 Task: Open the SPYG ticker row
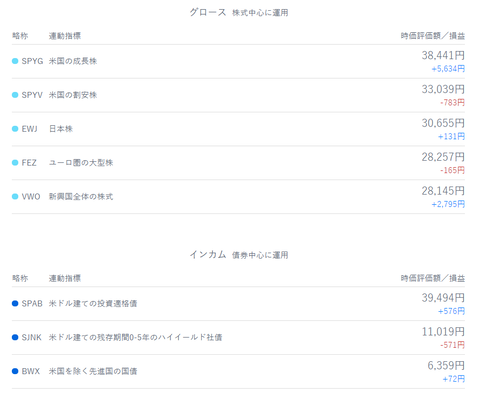click(x=238, y=62)
